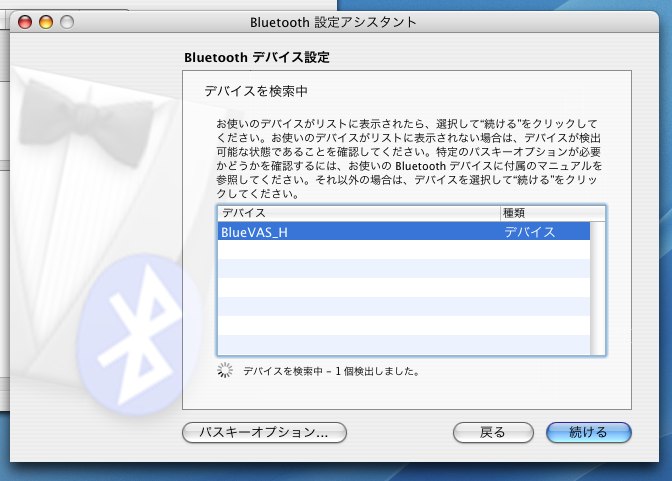Viewport: 672px width, 481px height.
Task: Close the Bluetooth 設定アシスタント window
Action: click(x=25, y=21)
